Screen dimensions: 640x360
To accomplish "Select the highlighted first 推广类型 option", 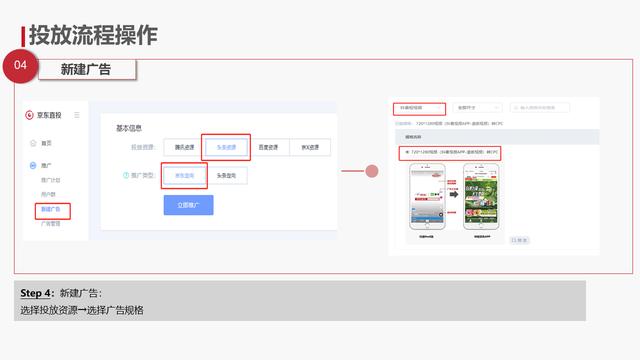I will pyautogui.click(x=184, y=176).
